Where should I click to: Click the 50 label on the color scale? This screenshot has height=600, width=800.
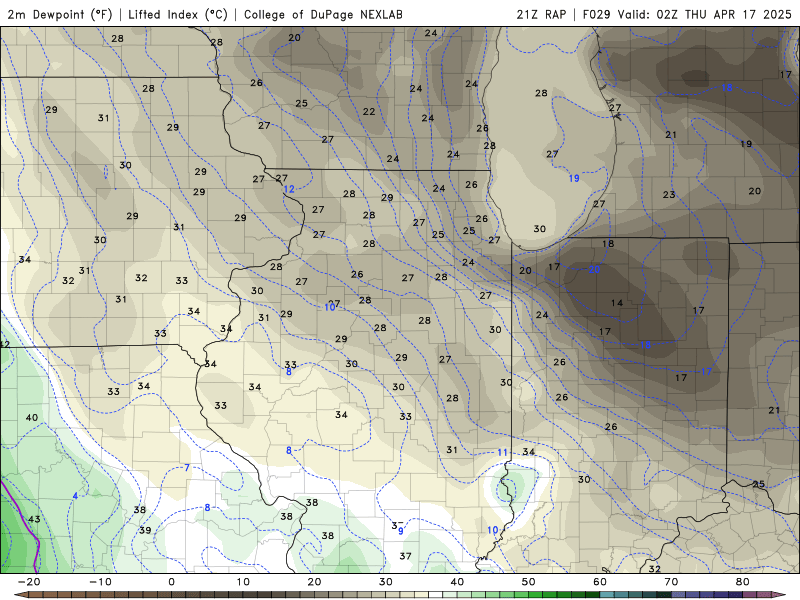click(x=529, y=582)
